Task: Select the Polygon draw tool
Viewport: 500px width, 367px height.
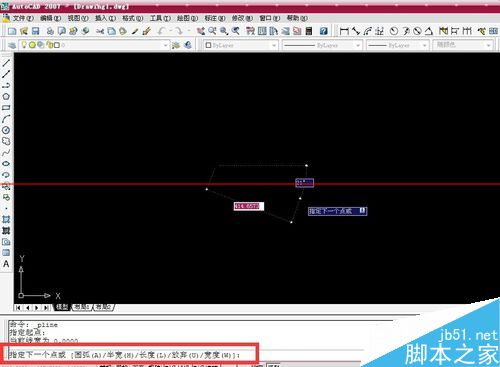Action: [6, 97]
